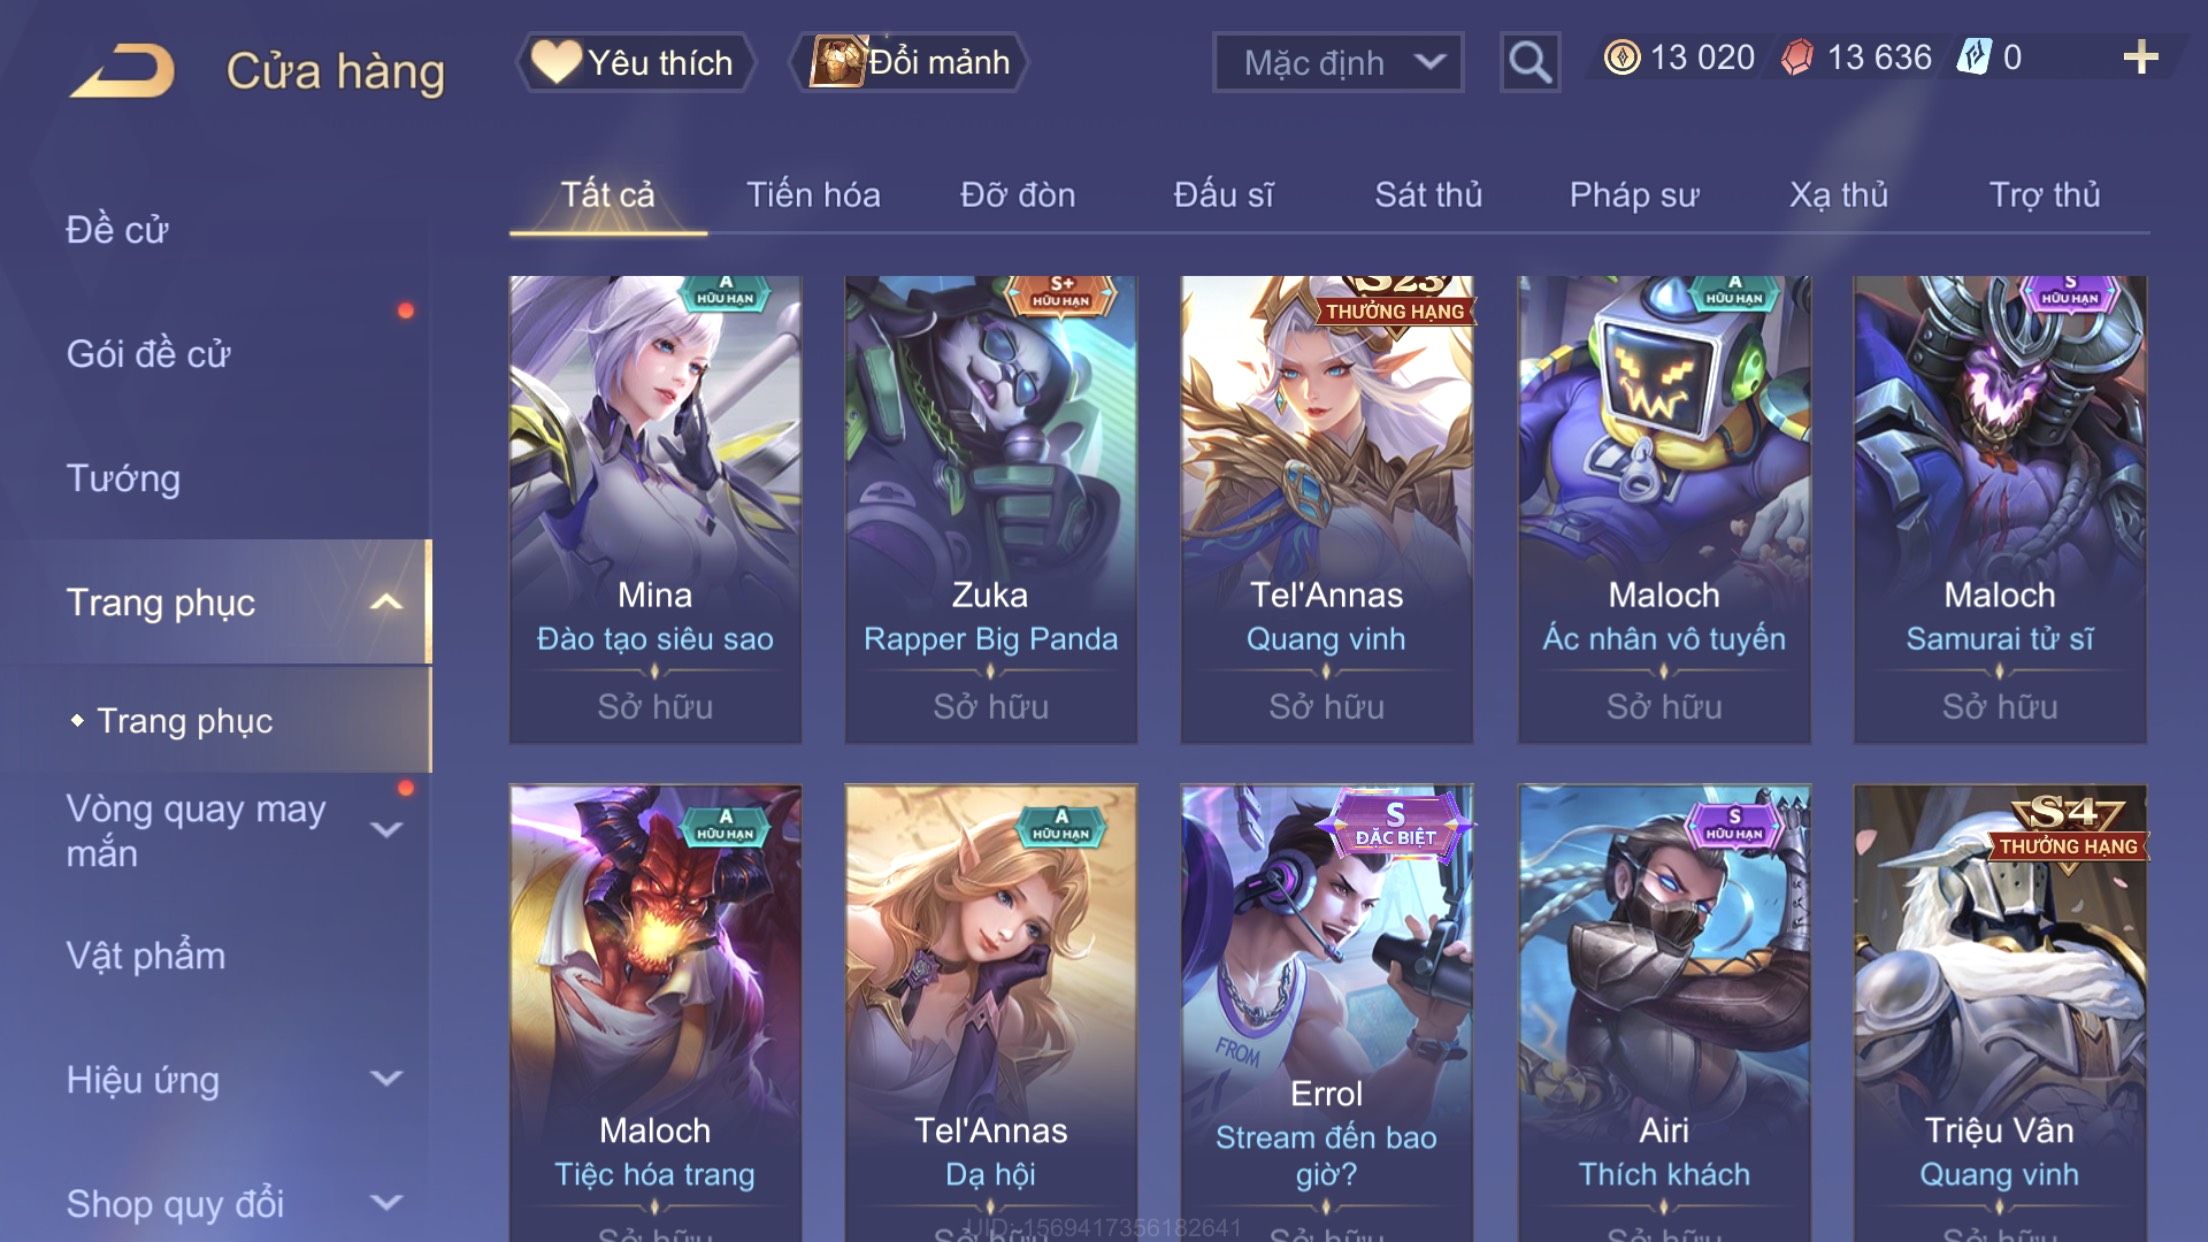This screenshot has width=2208, height=1242.
Task: Switch to the Sát thủ tab
Action: [x=1428, y=194]
